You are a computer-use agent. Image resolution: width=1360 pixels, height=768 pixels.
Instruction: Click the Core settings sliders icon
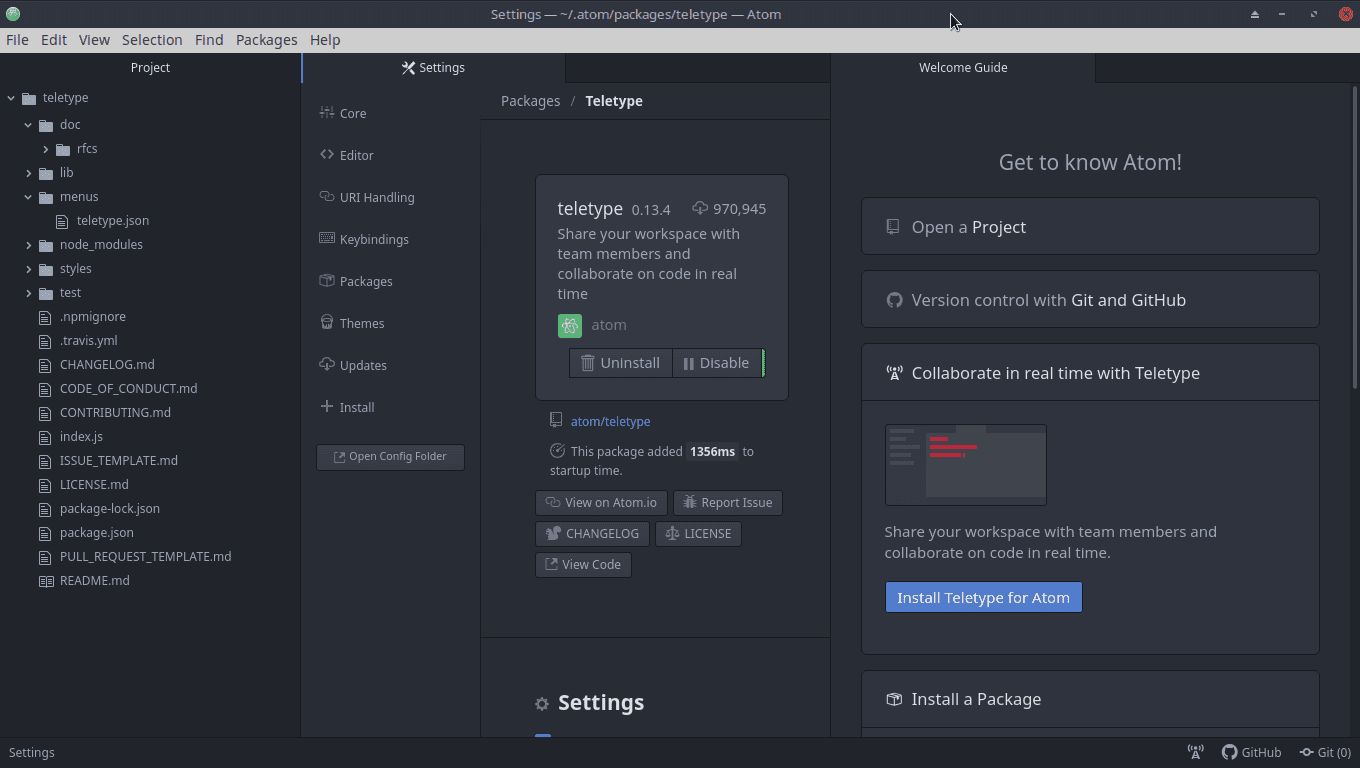327,113
